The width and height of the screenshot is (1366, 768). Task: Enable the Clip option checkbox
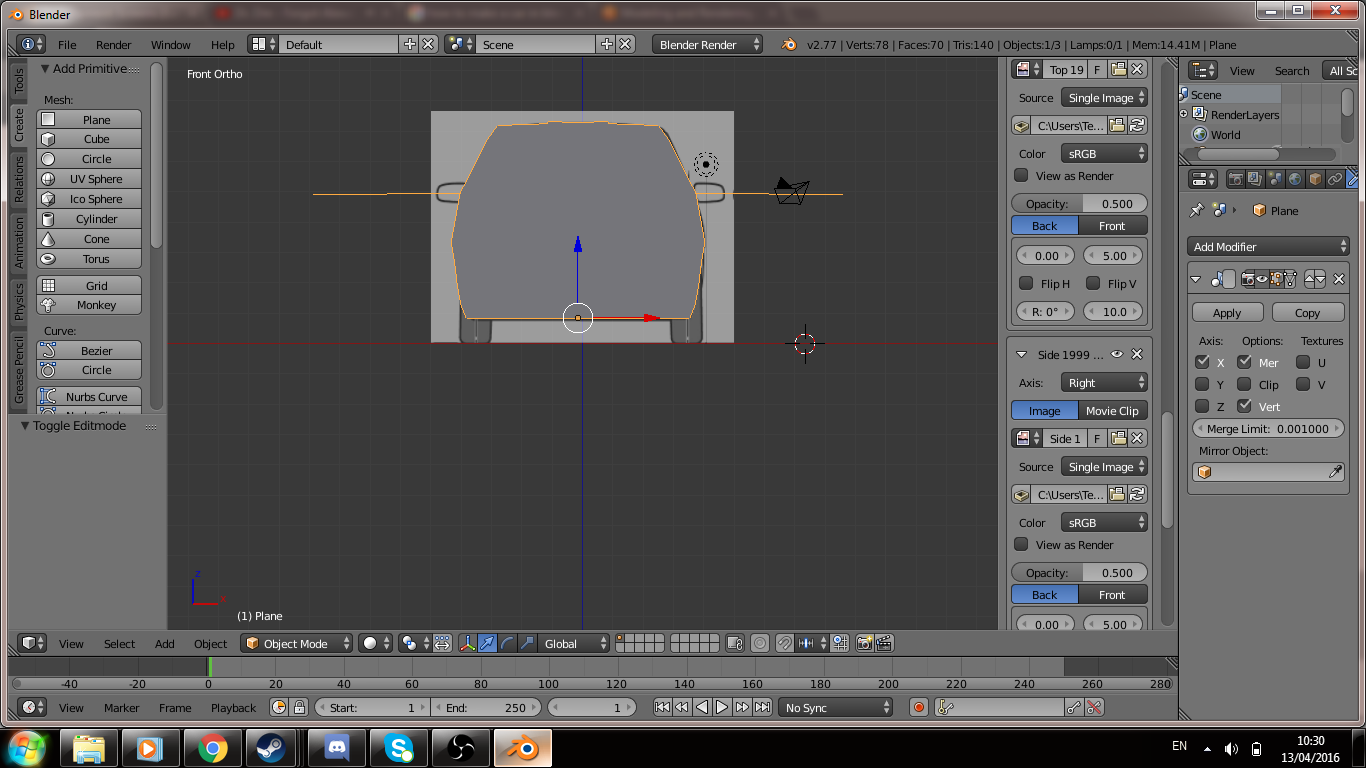(x=1245, y=385)
